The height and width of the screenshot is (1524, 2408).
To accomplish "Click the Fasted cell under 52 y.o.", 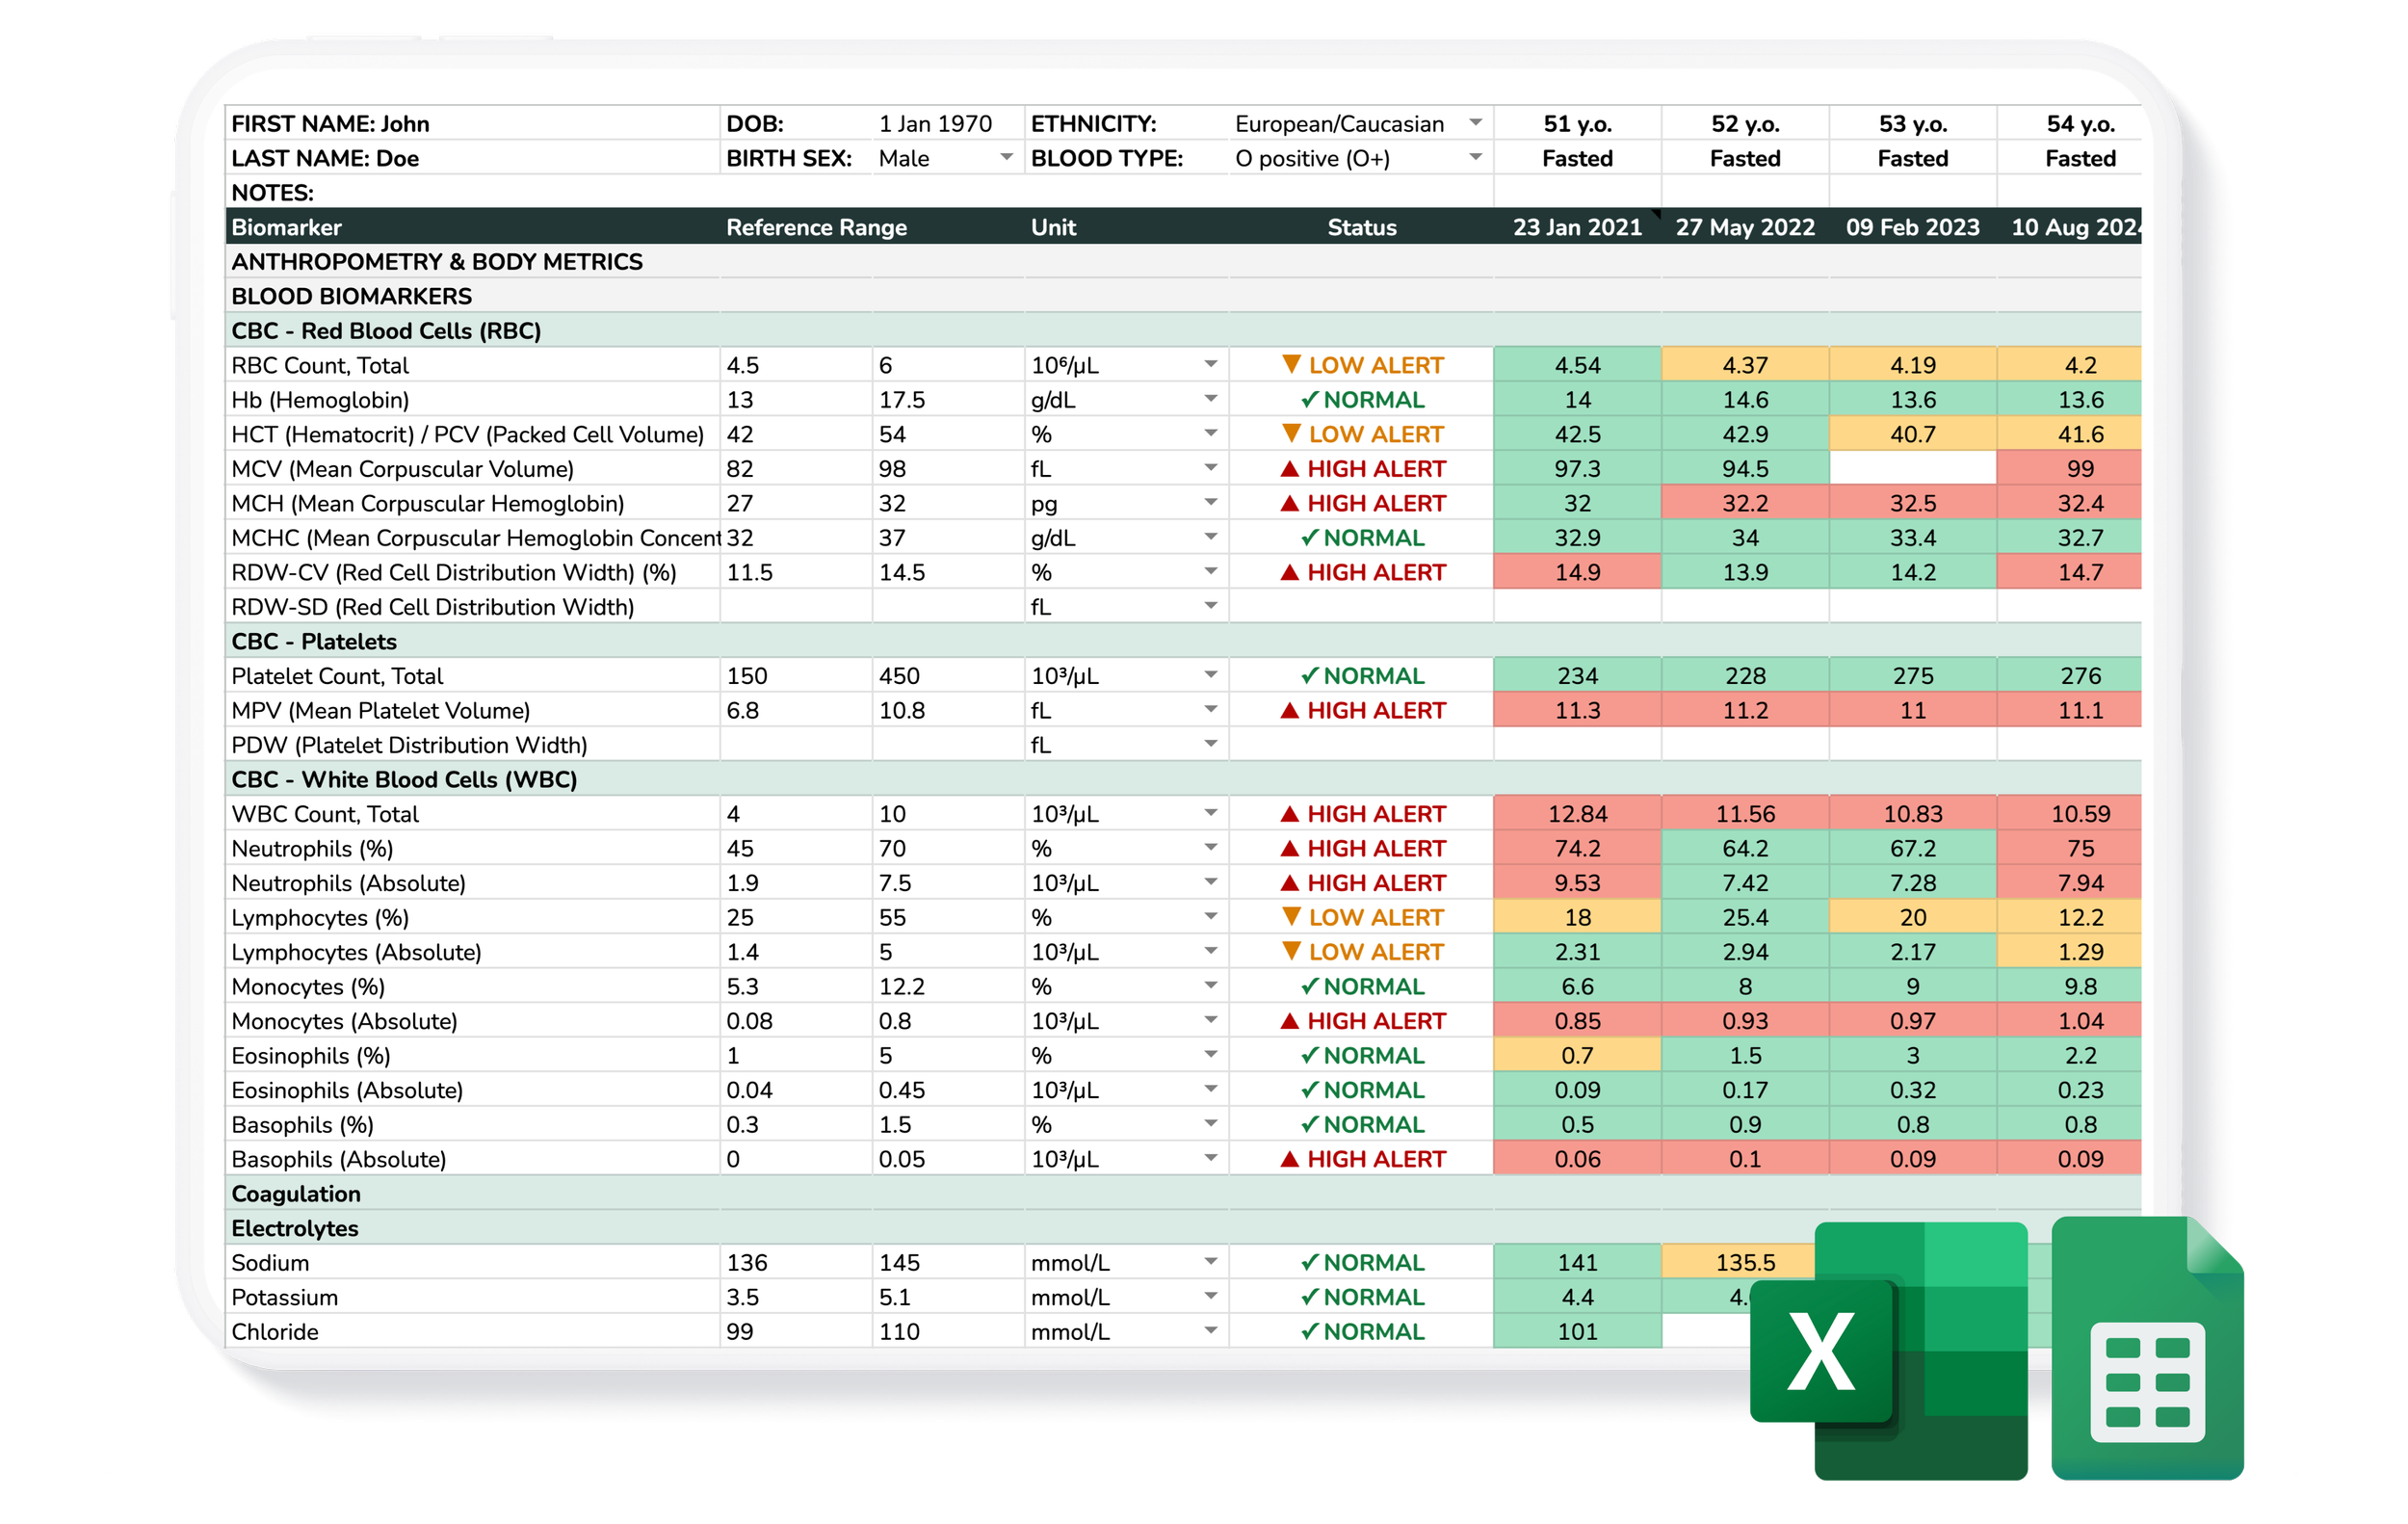I will [x=1745, y=158].
